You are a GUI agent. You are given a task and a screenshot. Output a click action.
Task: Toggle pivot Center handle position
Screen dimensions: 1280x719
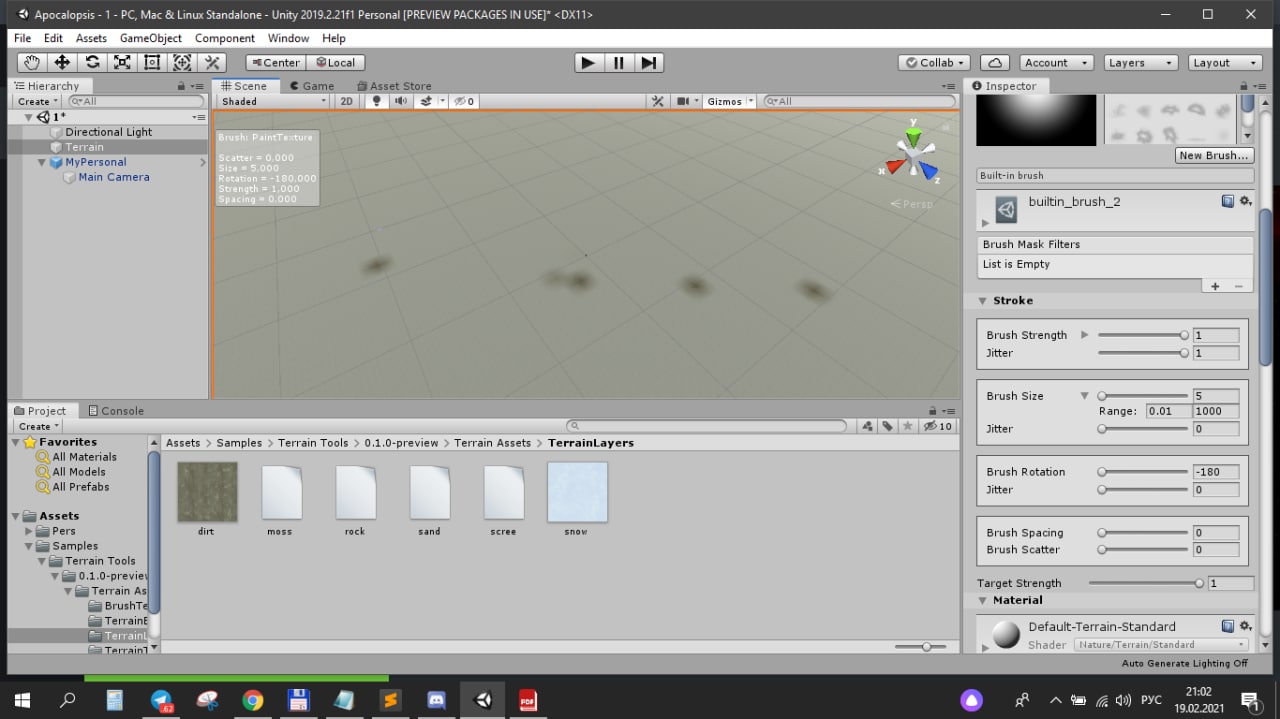(275, 62)
